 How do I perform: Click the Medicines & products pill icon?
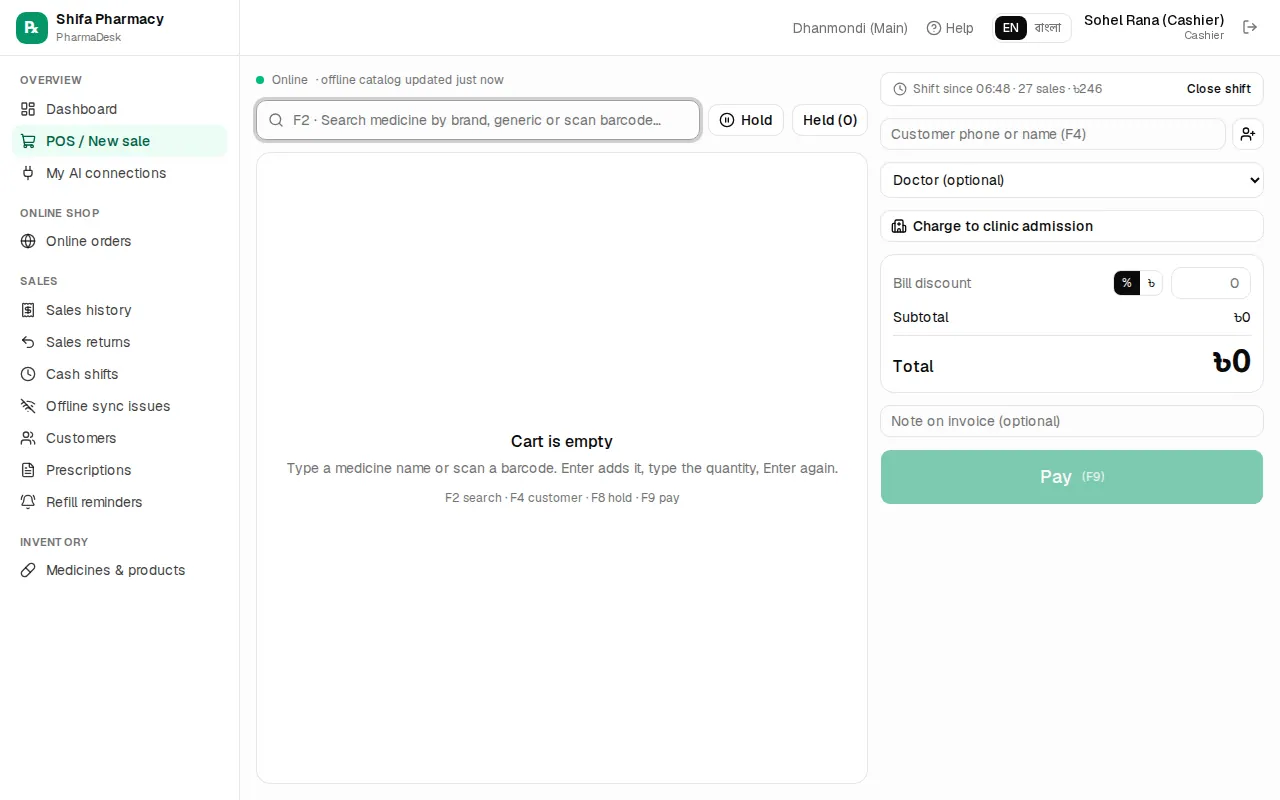point(28,570)
